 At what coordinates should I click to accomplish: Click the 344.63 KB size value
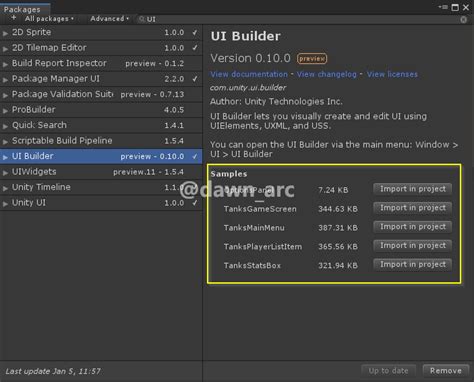[x=338, y=209]
